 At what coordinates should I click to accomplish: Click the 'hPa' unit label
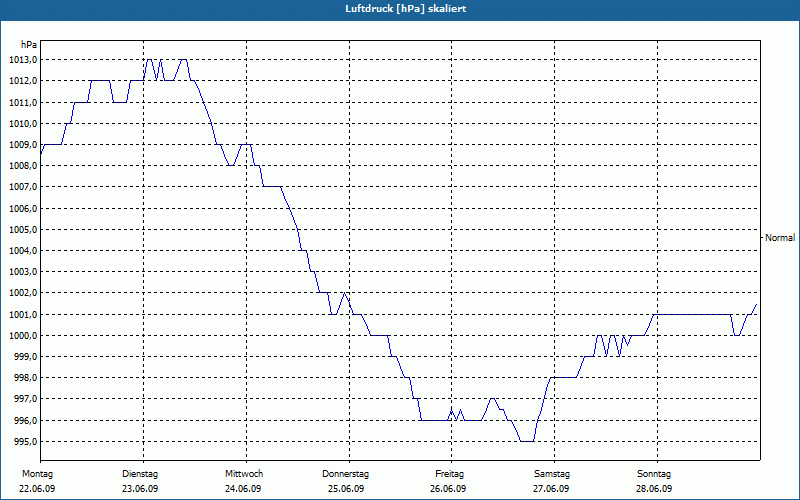[29, 45]
